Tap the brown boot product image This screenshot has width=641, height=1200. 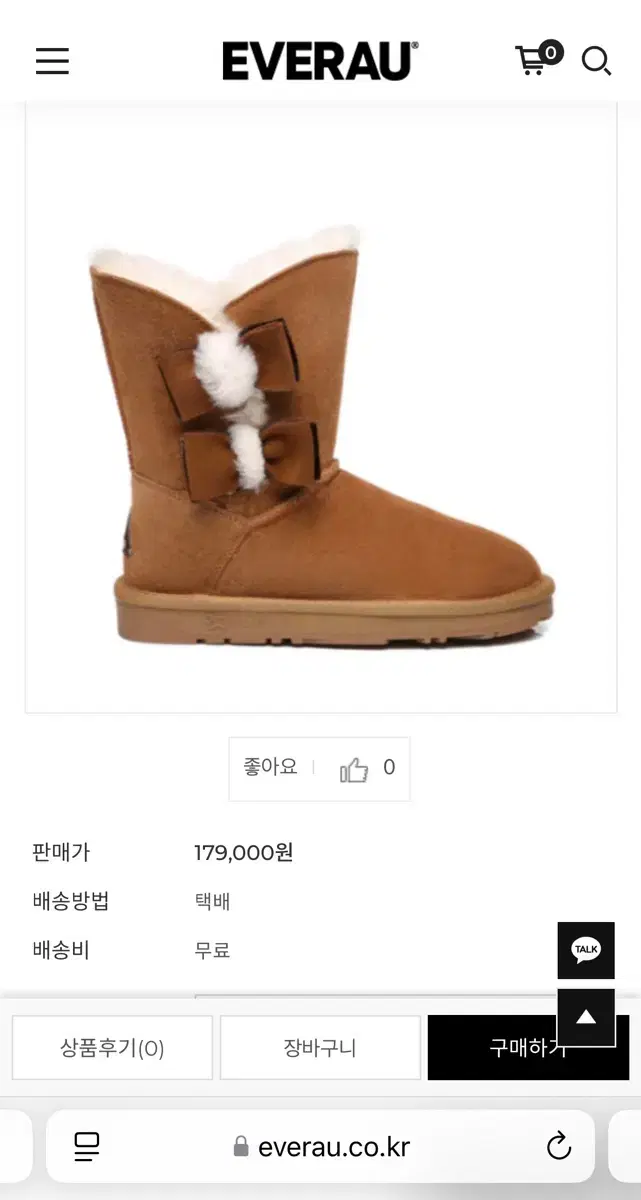pyautogui.click(x=320, y=437)
